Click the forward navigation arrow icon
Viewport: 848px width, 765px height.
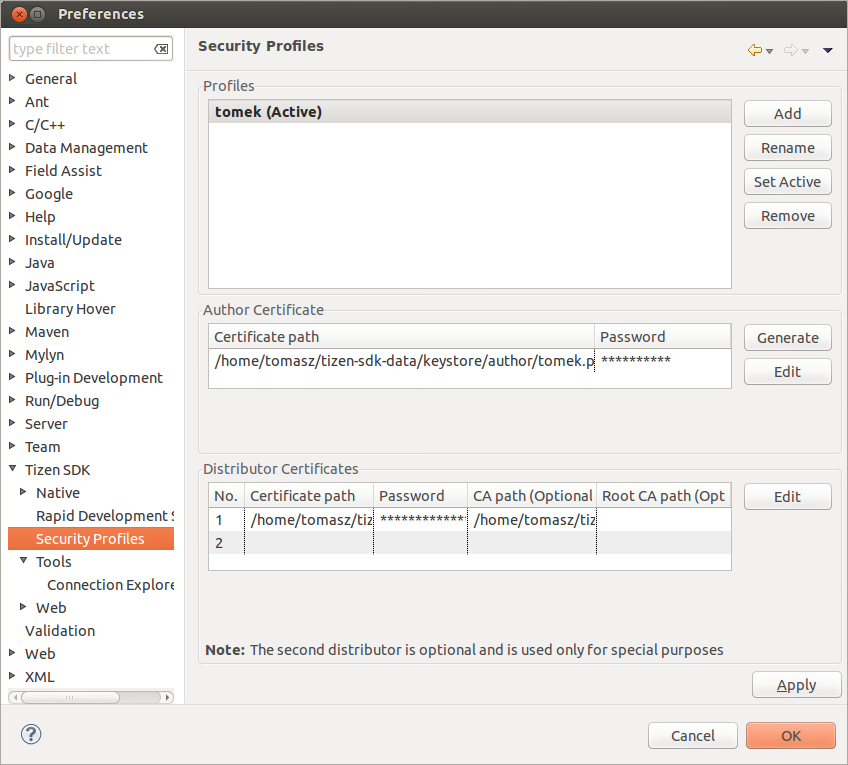pos(790,50)
